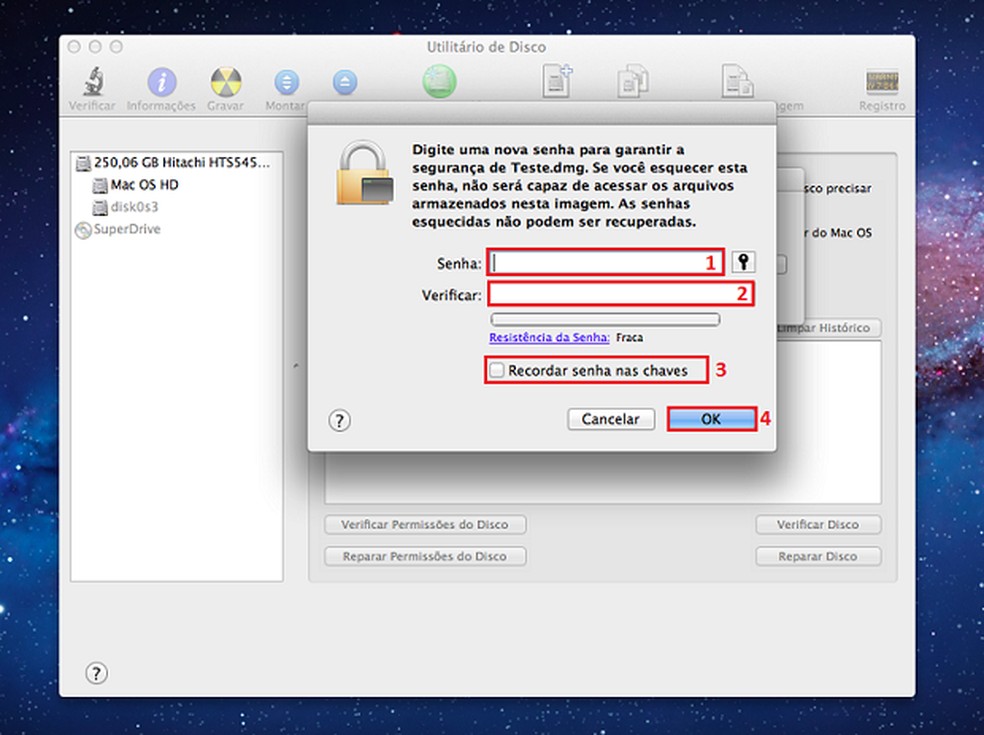Click the resize image toolbar icon

[737, 81]
